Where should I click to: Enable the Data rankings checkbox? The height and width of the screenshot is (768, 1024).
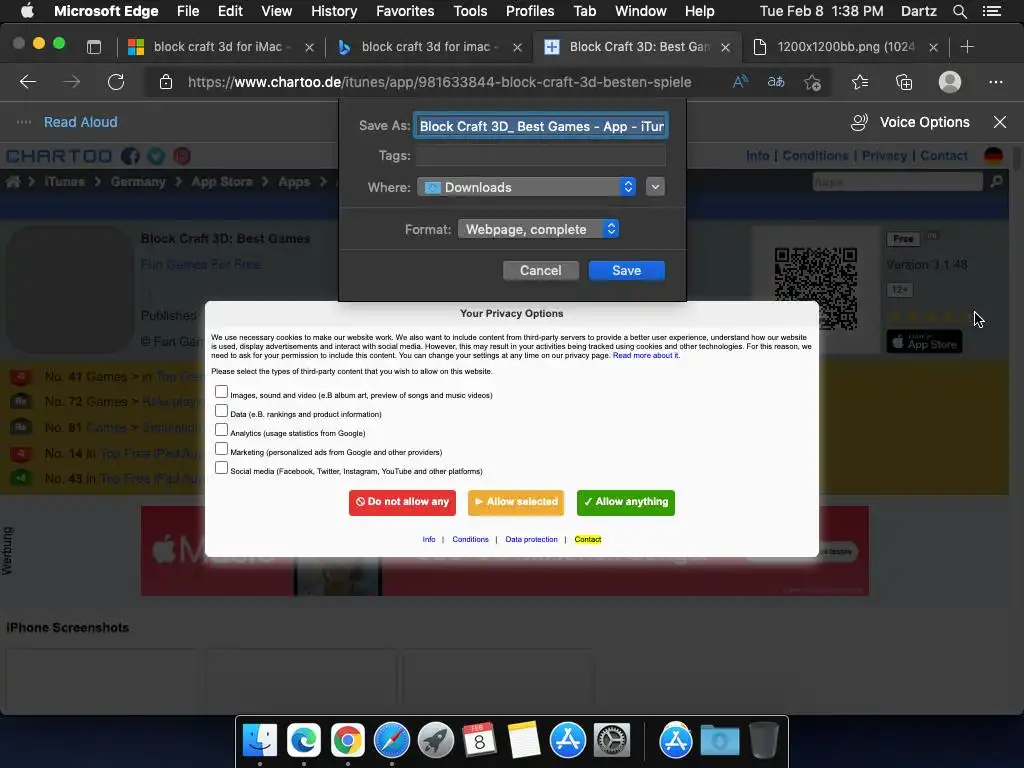(221, 411)
